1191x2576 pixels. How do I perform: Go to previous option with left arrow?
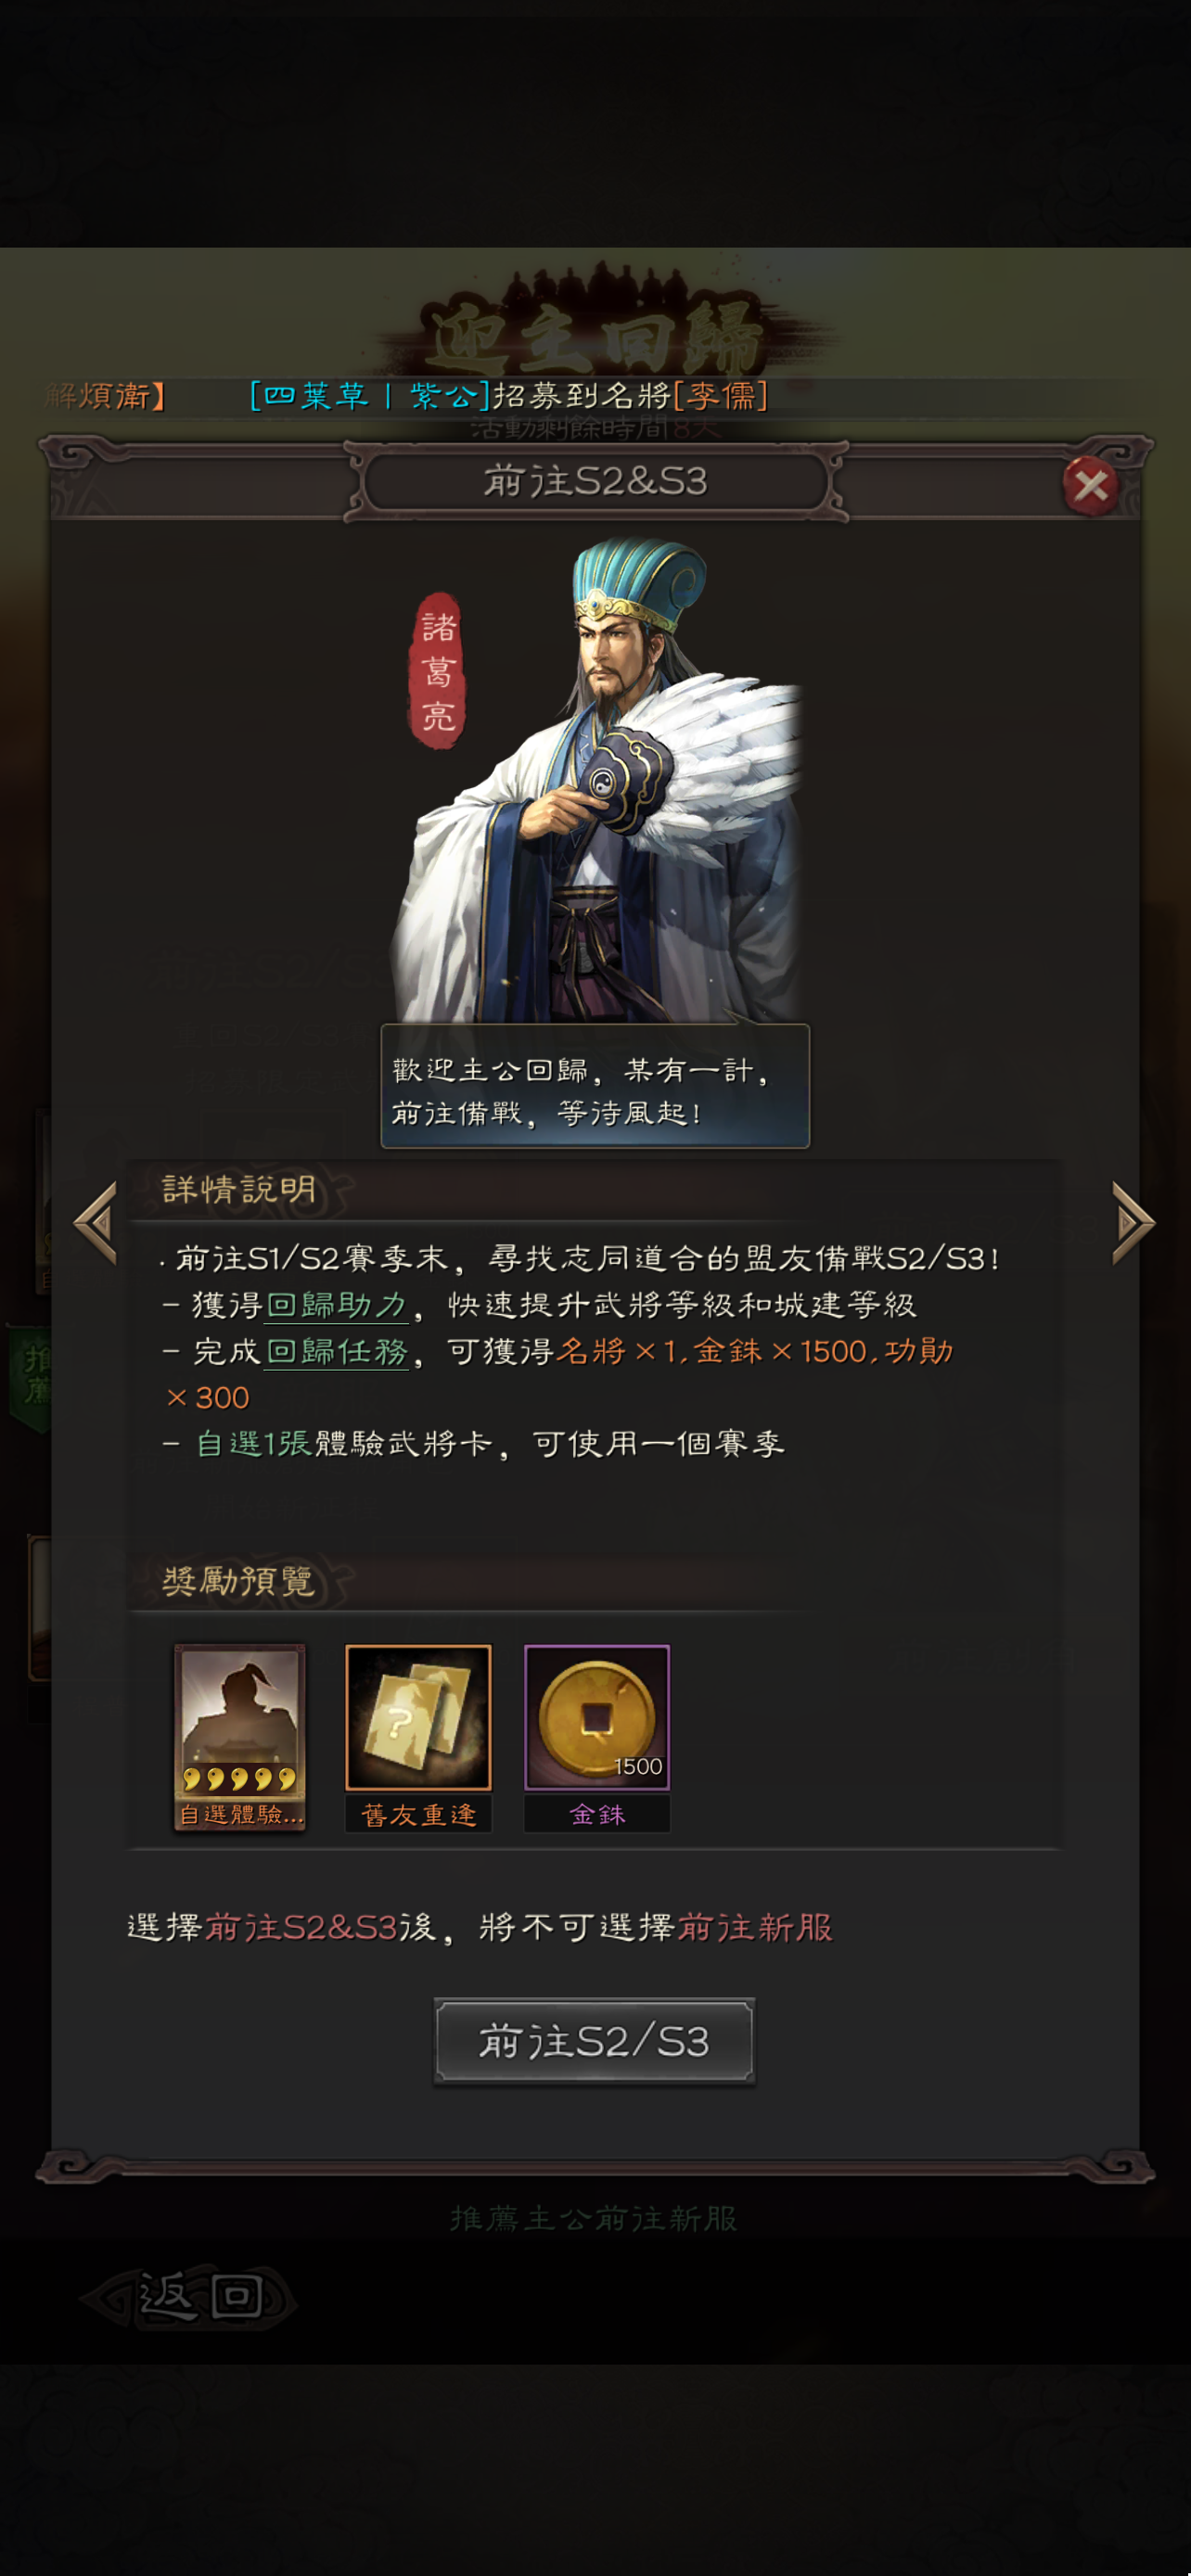click(x=97, y=1222)
